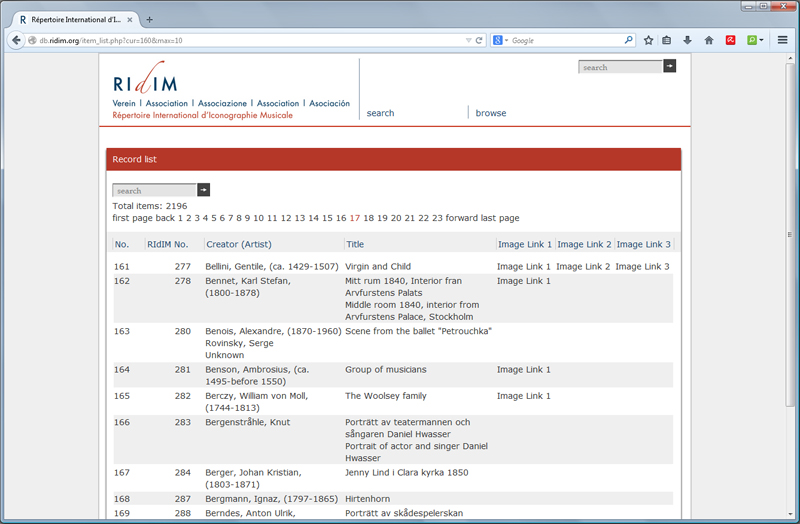Open the Firefox hamburger menu
Image resolution: width=800 pixels, height=524 pixels.
pyautogui.click(x=783, y=40)
